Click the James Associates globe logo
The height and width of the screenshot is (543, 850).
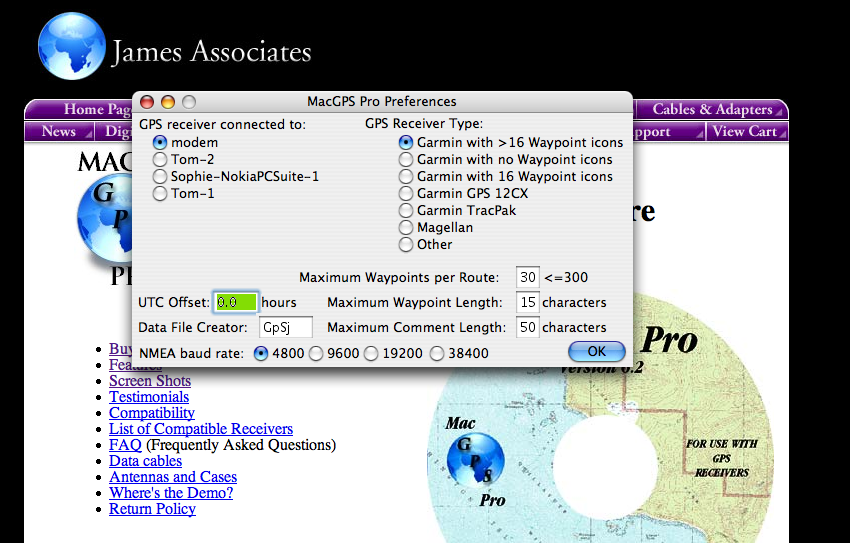pyautogui.click(x=72, y=46)
